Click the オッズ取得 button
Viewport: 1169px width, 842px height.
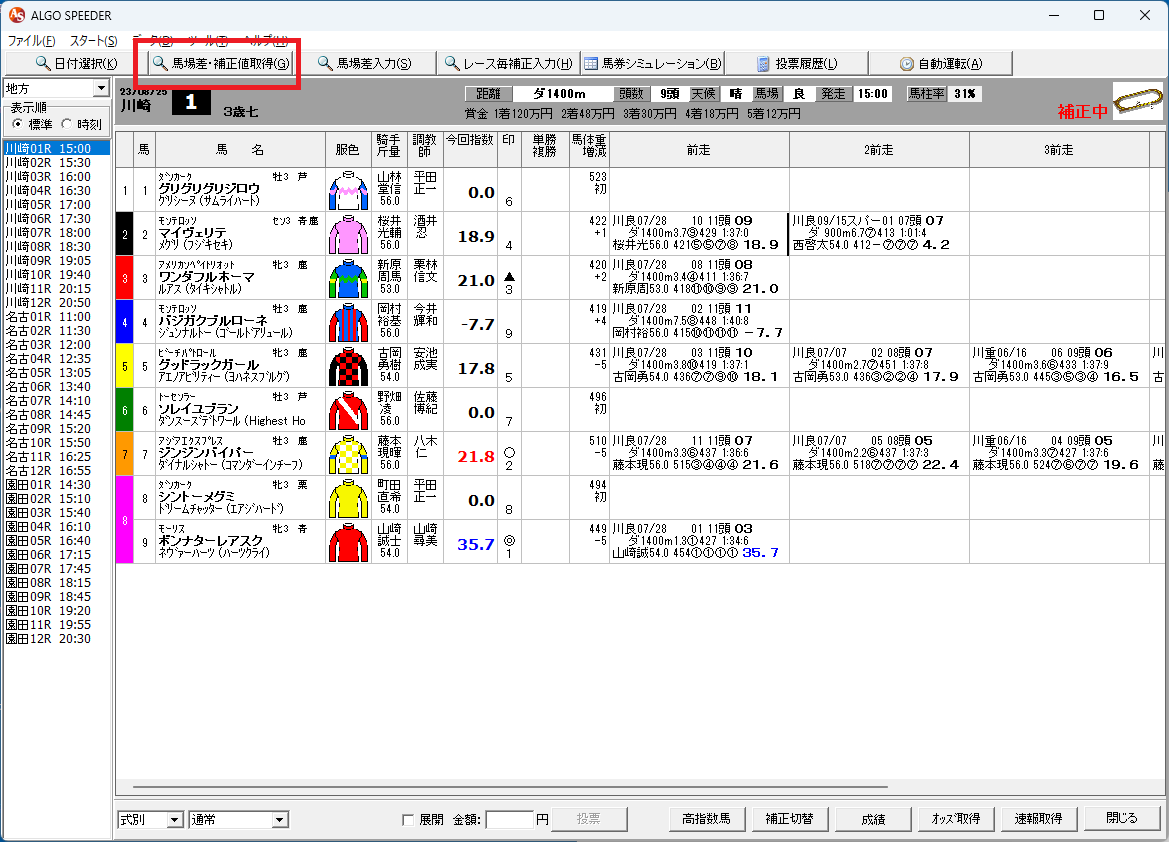tap(956, 818)
